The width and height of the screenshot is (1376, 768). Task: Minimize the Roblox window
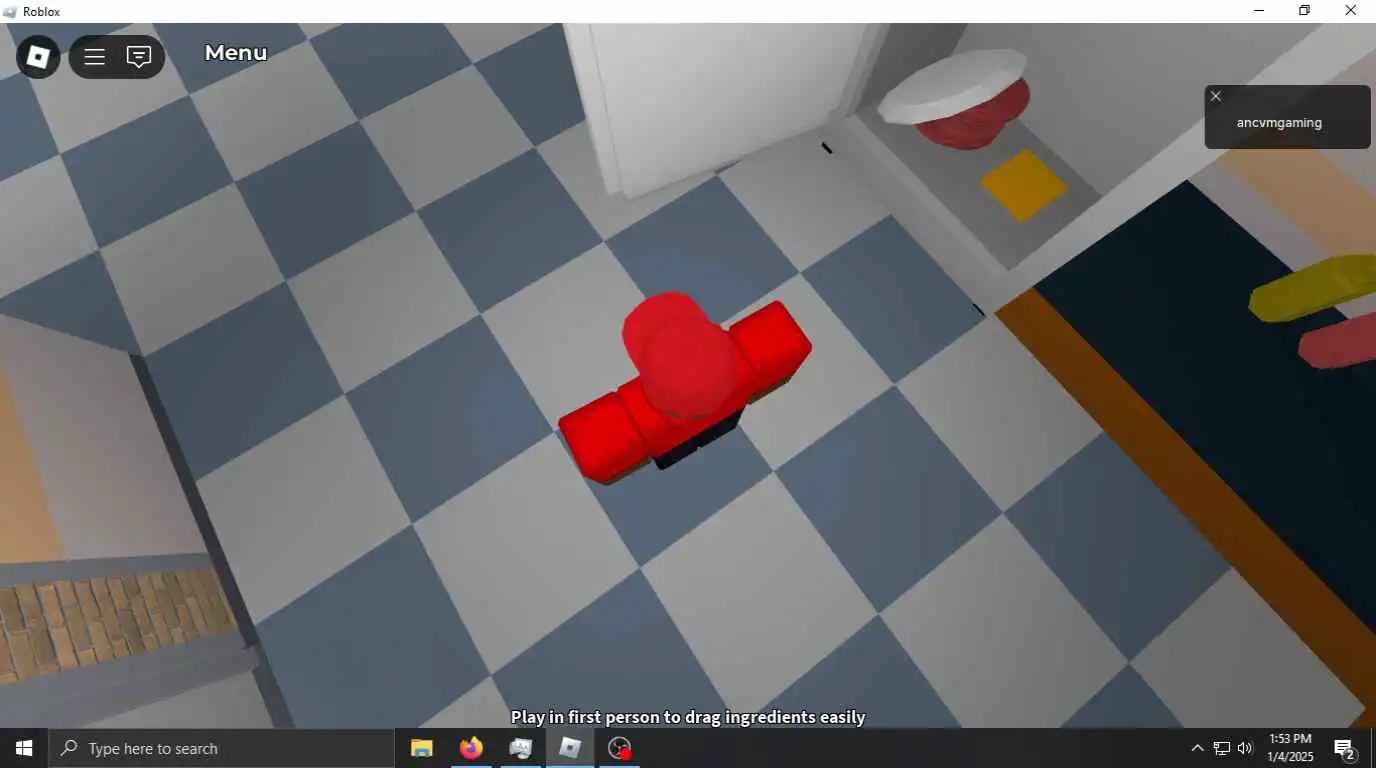coord(1259,11)
